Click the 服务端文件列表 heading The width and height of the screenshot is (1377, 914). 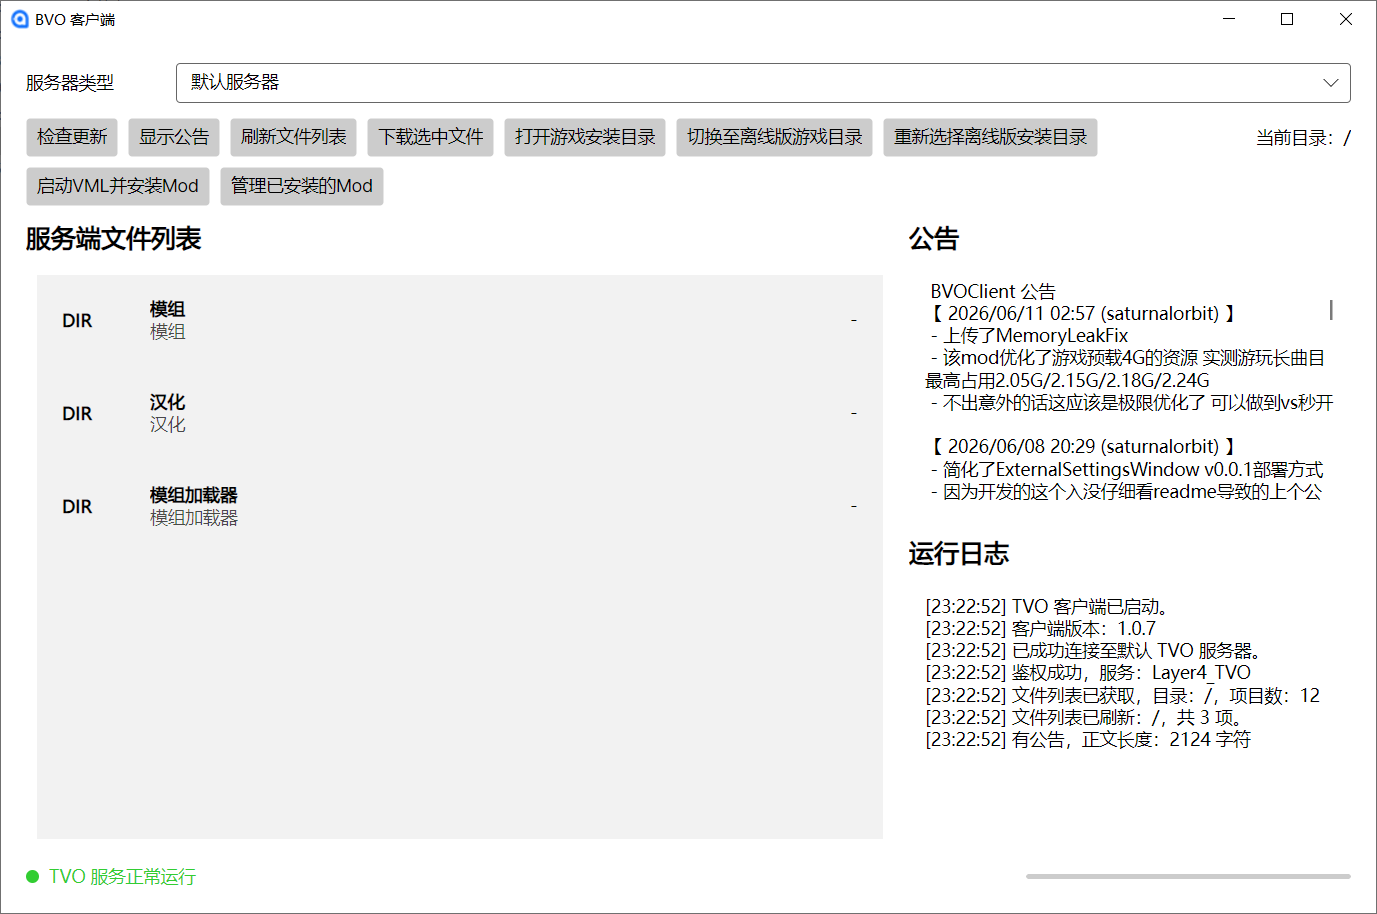coord(114,239)
